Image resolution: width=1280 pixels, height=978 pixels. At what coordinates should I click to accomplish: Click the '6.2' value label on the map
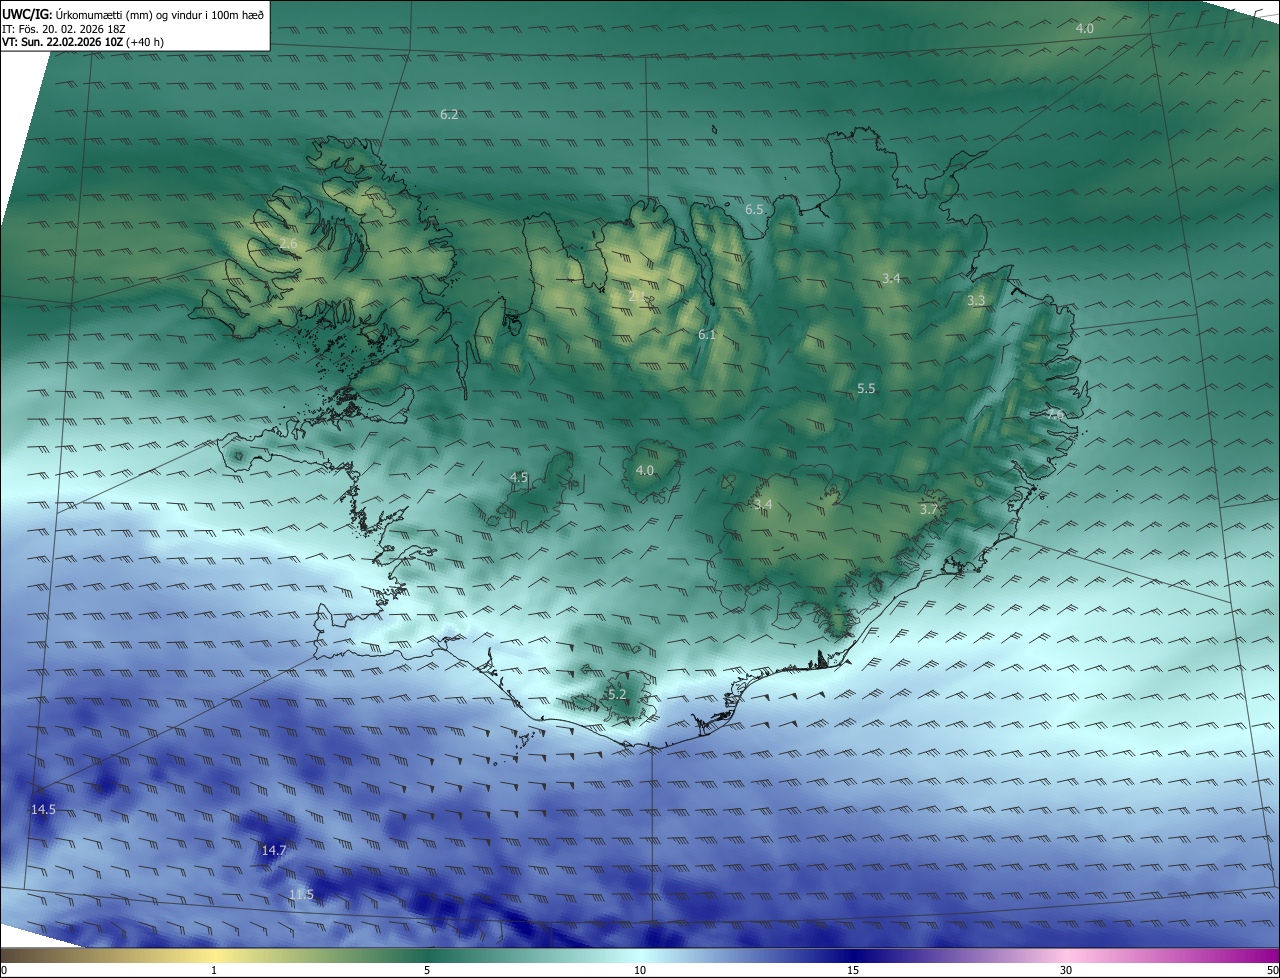pos(449,115)
